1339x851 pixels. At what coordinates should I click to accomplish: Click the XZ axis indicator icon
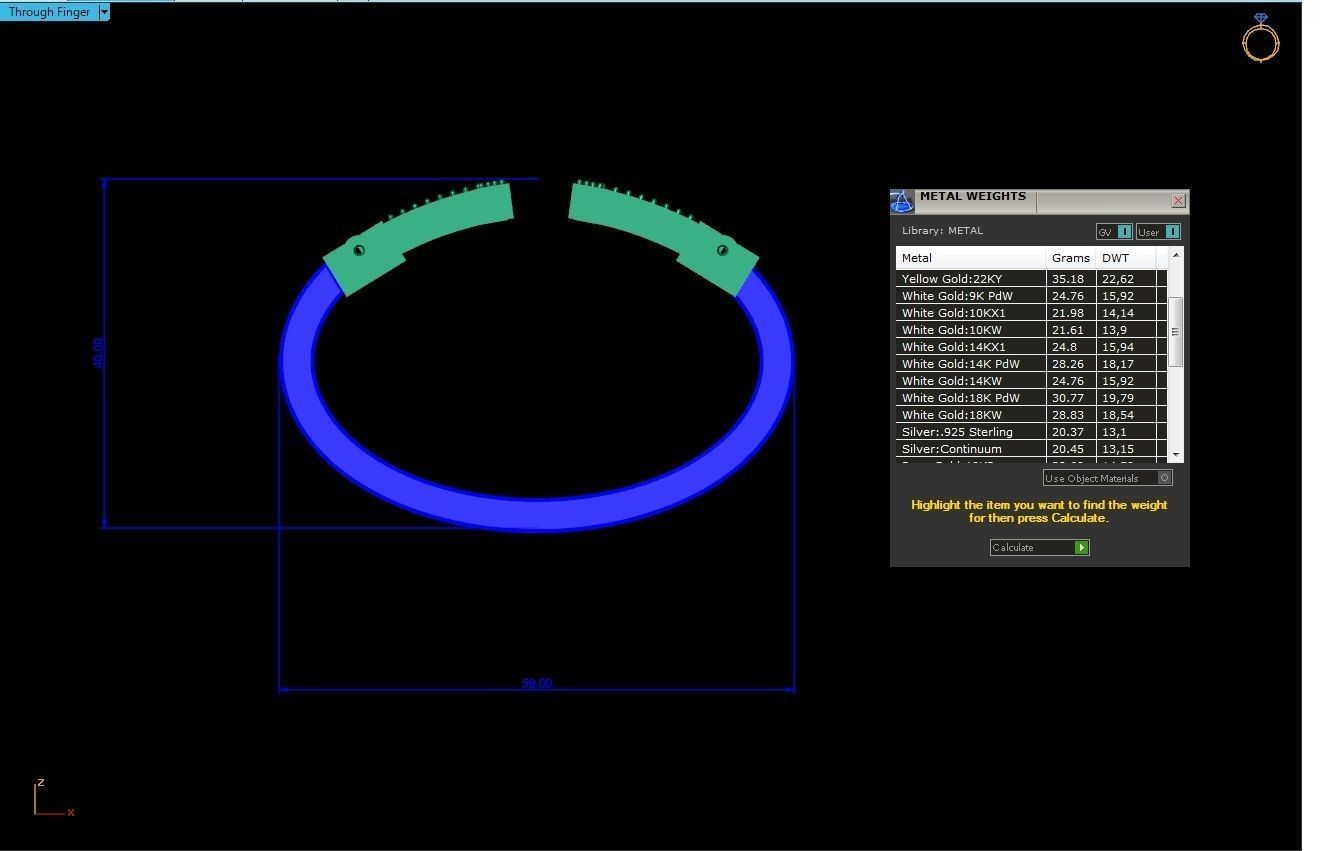click(x=53, y=799)
